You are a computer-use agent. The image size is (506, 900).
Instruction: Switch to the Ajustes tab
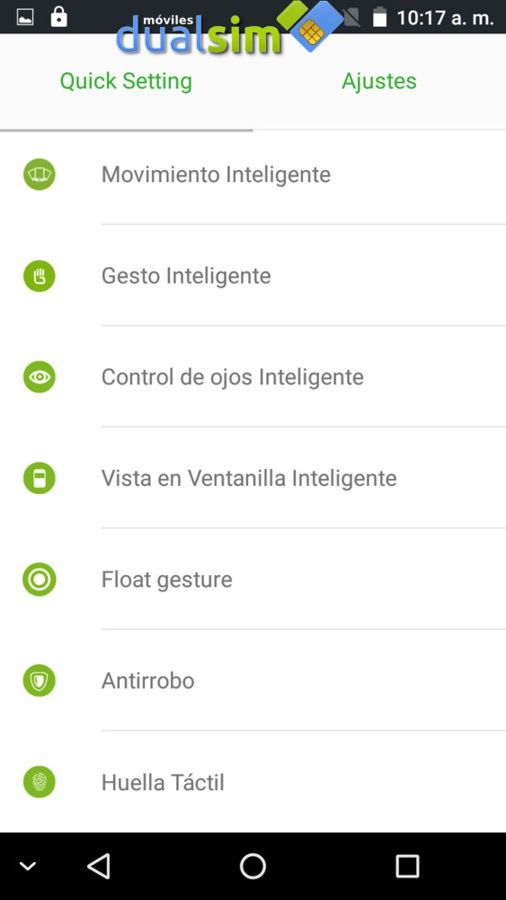(x=379, y=81)
